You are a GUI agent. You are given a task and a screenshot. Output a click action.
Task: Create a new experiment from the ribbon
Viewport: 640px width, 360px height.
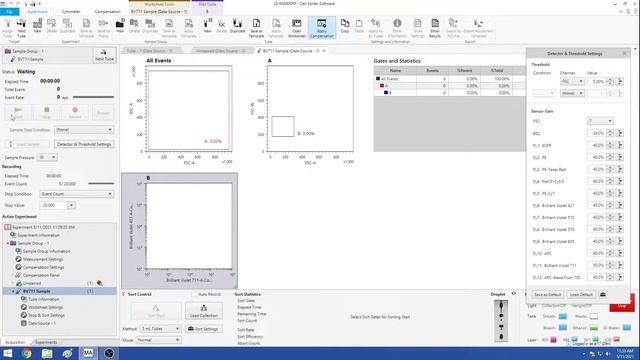[x=37, y=27]
